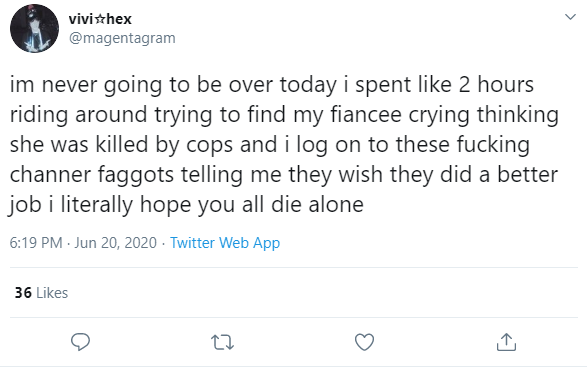Click the bold number 36 count
Image resolution: width=587 pixels, height=369 pixels.
pos(23,293)
